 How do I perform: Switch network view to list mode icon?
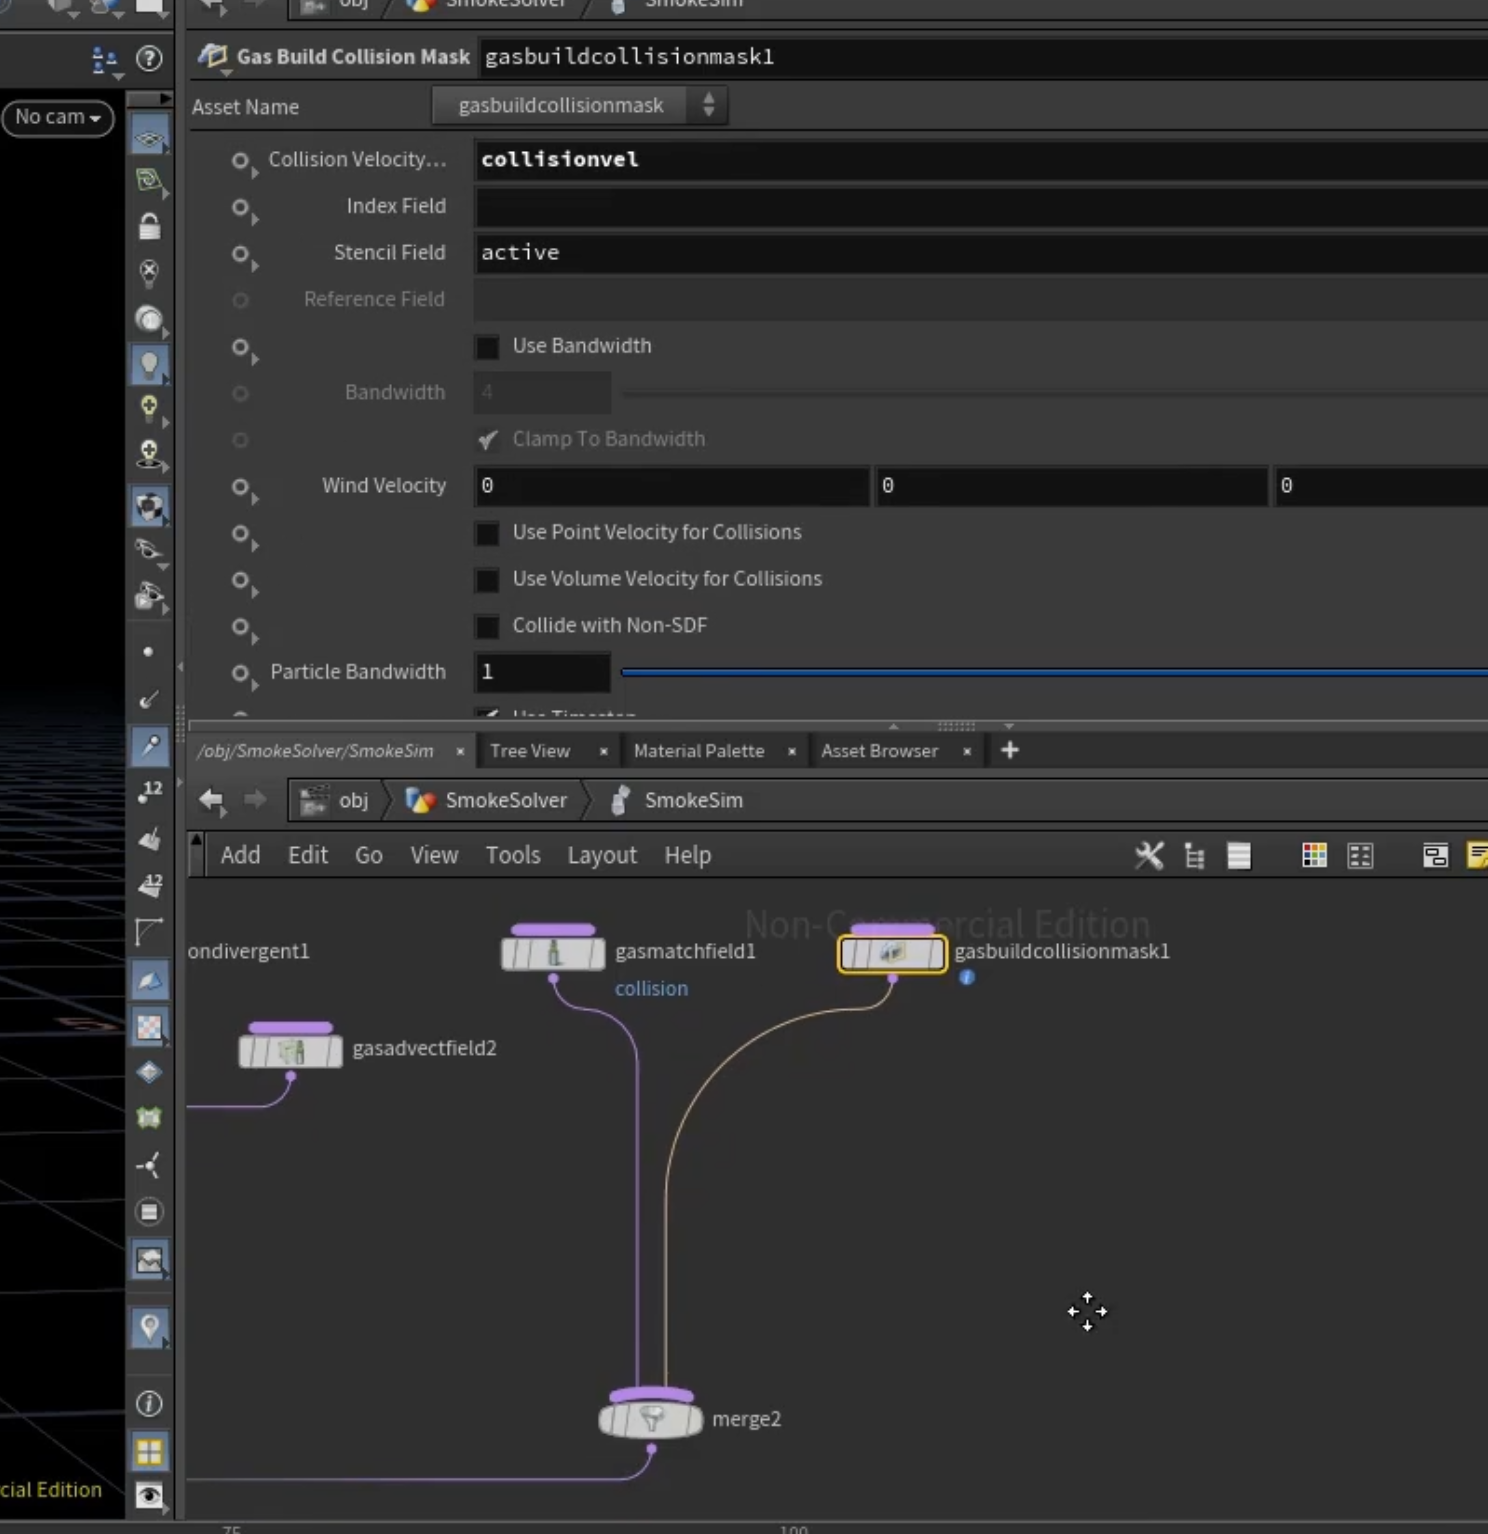(x=1239, y=856)
